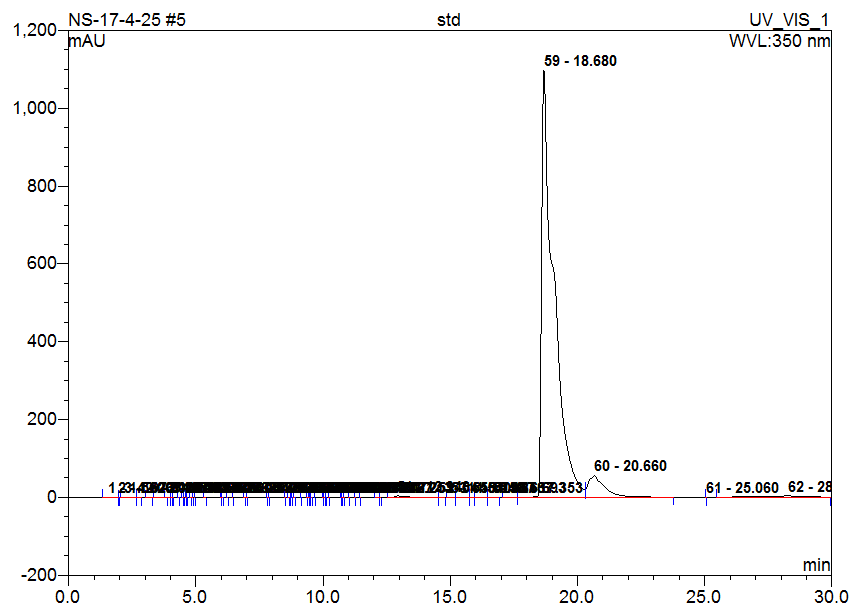The height and width of the screenshot is (616, 859).
Task: Select the 'std' title text
Action: click(449, 20)
